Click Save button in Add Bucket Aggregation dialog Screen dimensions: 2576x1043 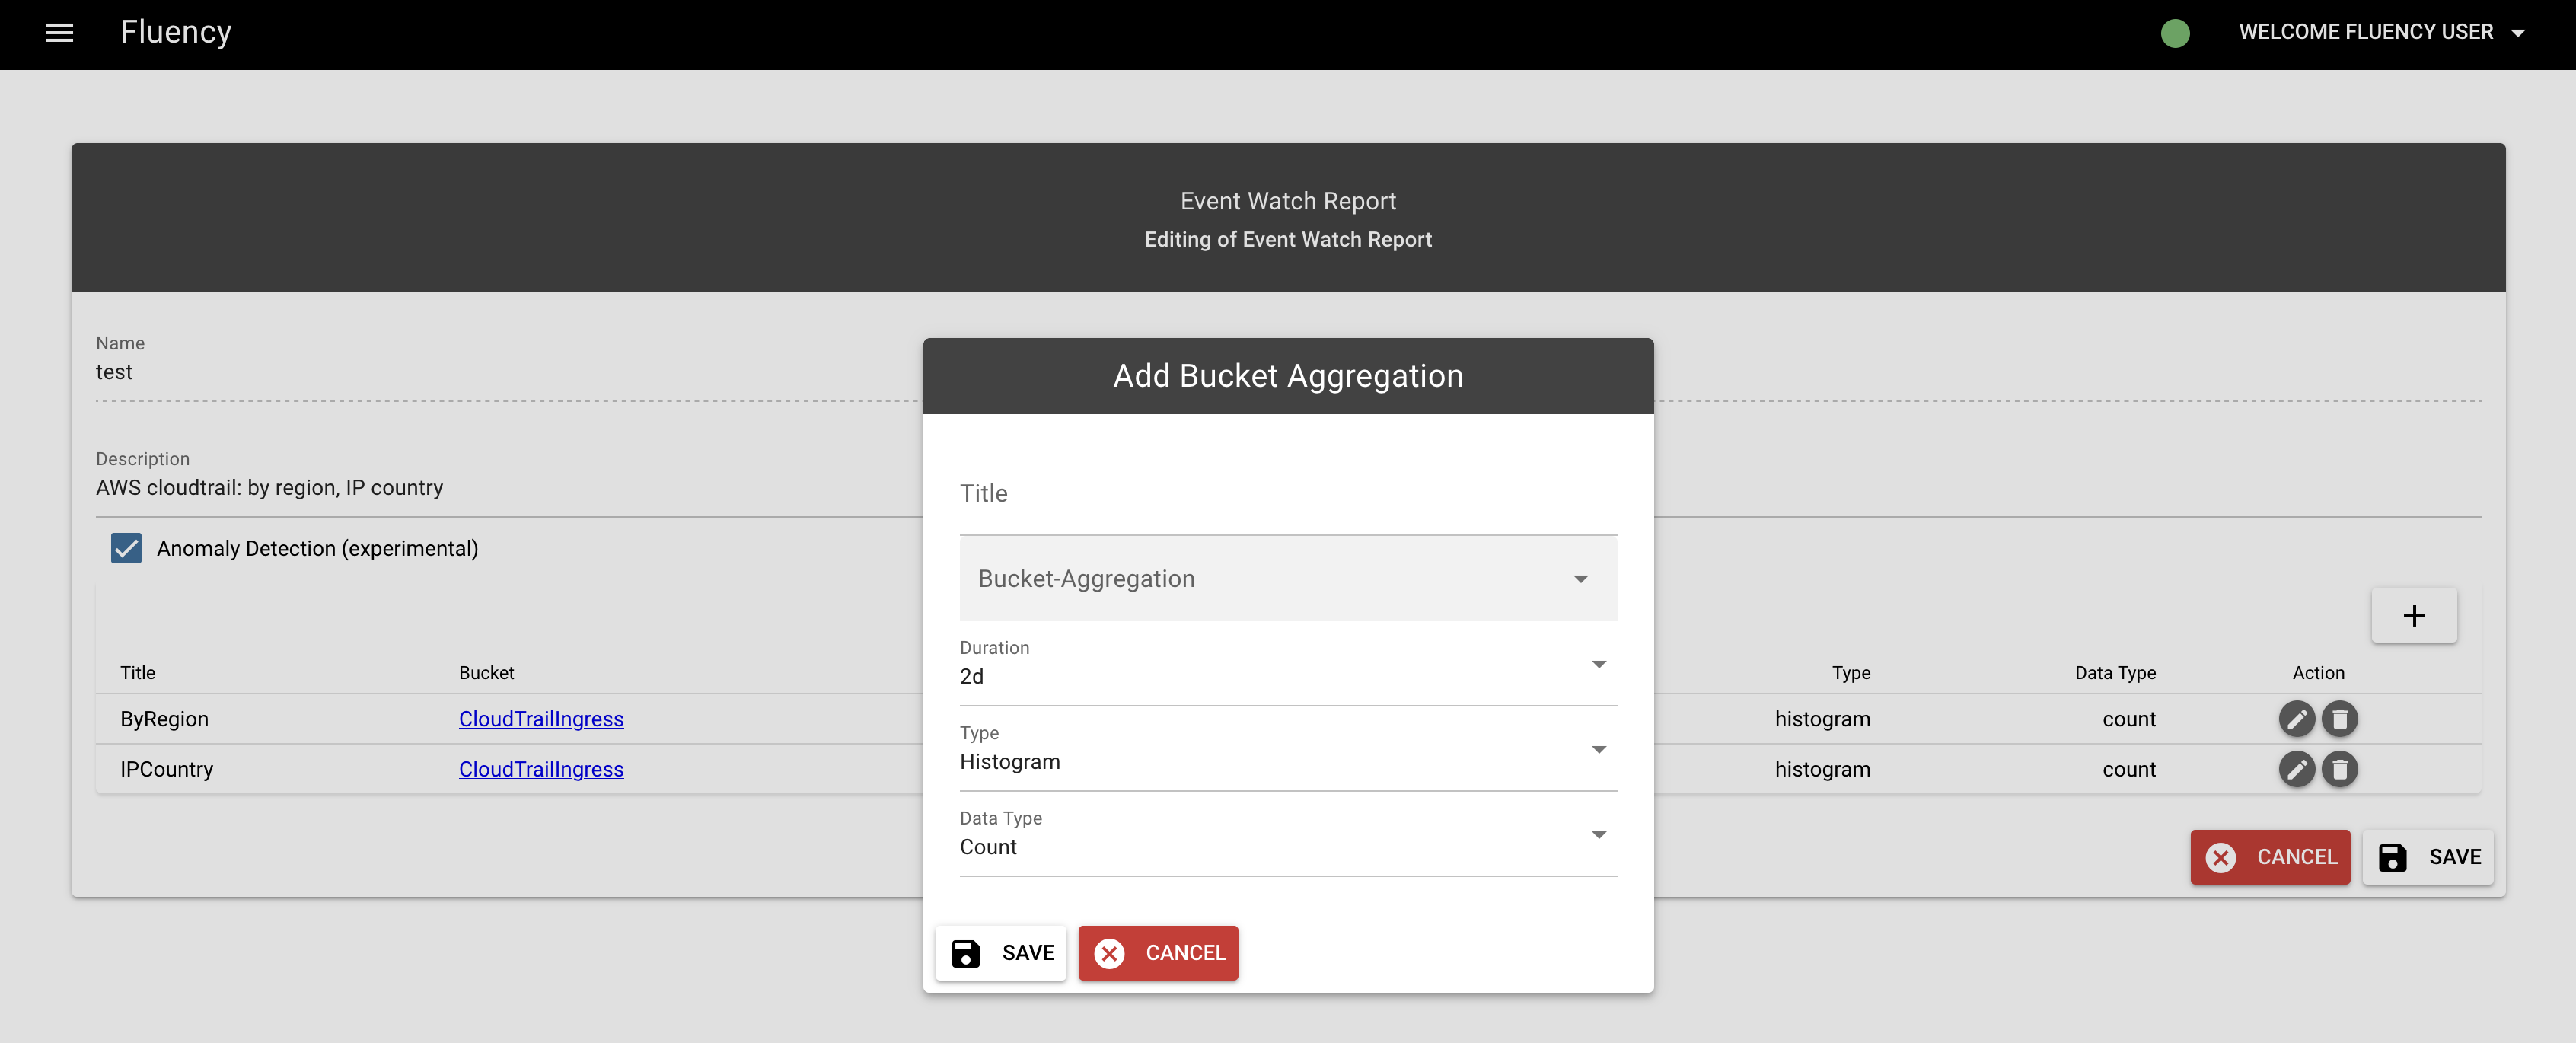tap(1001, 953)
